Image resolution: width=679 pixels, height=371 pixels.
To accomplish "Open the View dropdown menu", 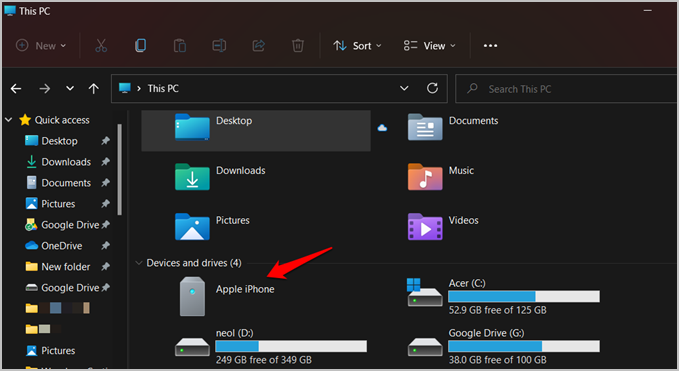I will (429, 45).
